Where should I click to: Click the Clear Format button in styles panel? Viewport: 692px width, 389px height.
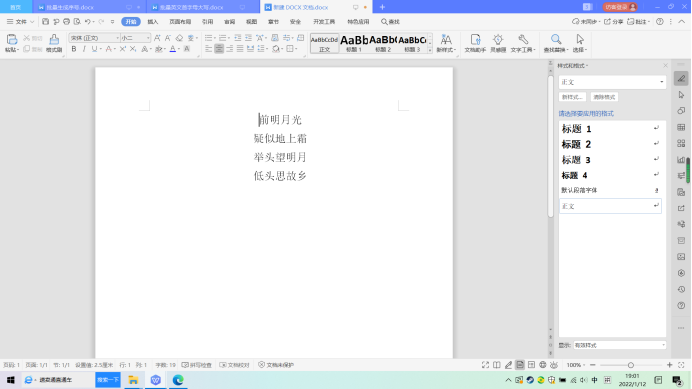tap(604, 97)
